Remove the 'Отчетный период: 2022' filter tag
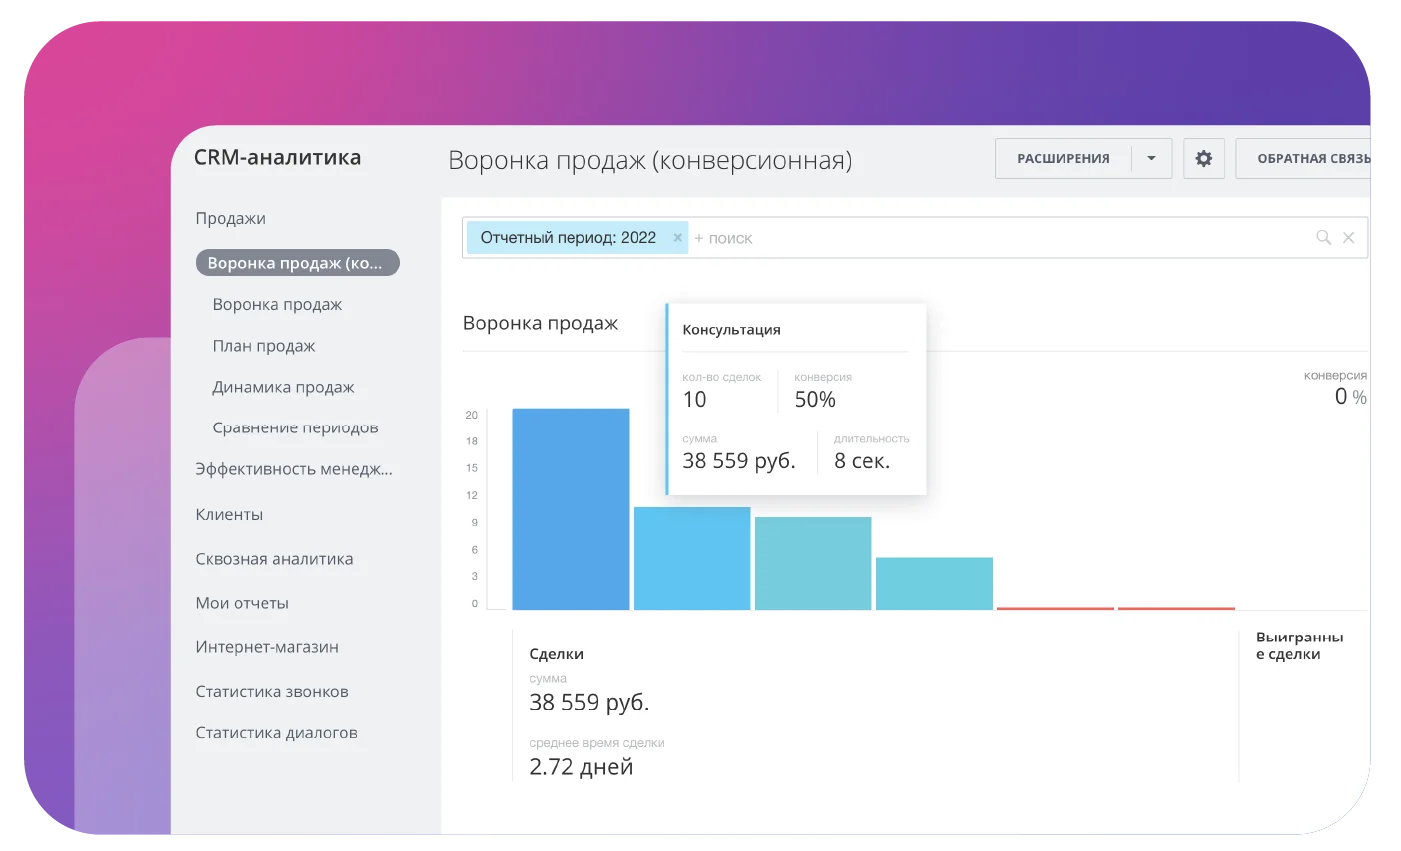The image size is (1401, 851). 677,238
